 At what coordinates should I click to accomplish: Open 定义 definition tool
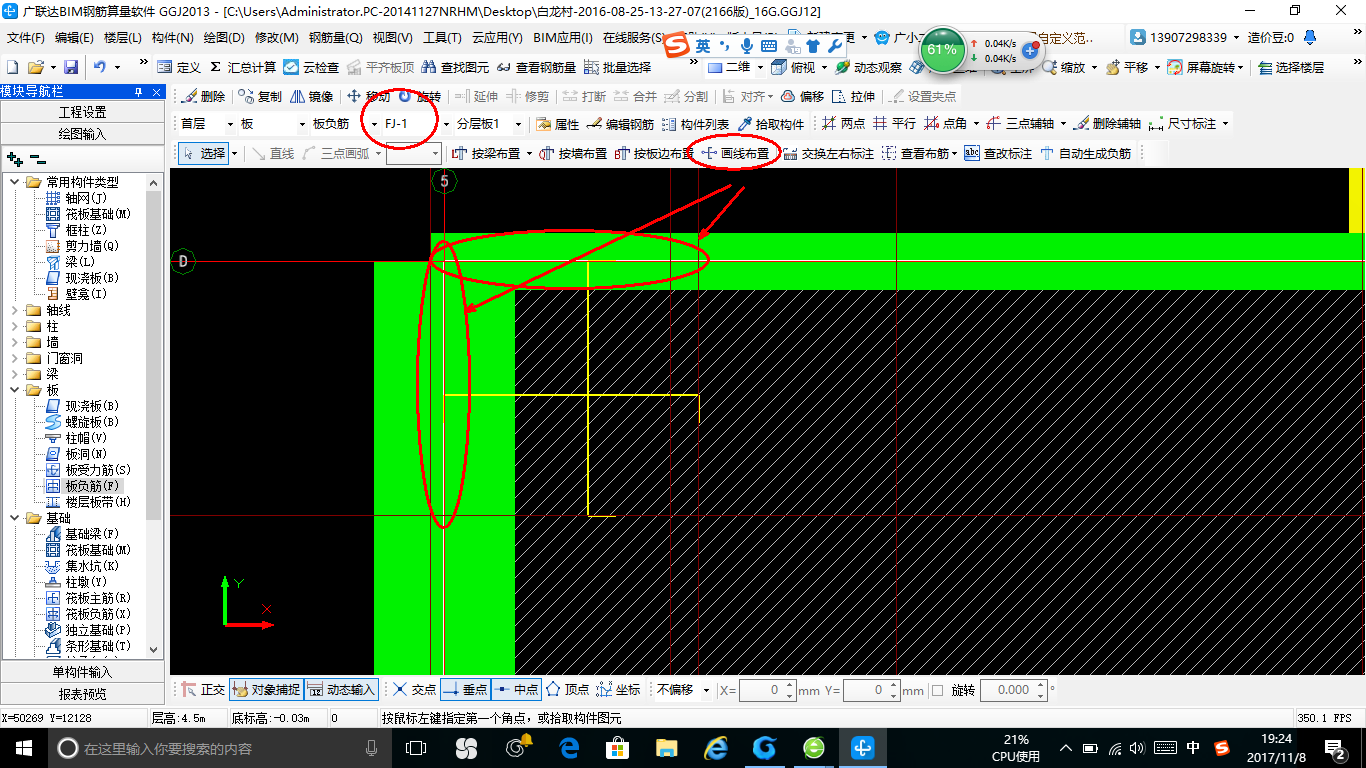tap(179, 67)
